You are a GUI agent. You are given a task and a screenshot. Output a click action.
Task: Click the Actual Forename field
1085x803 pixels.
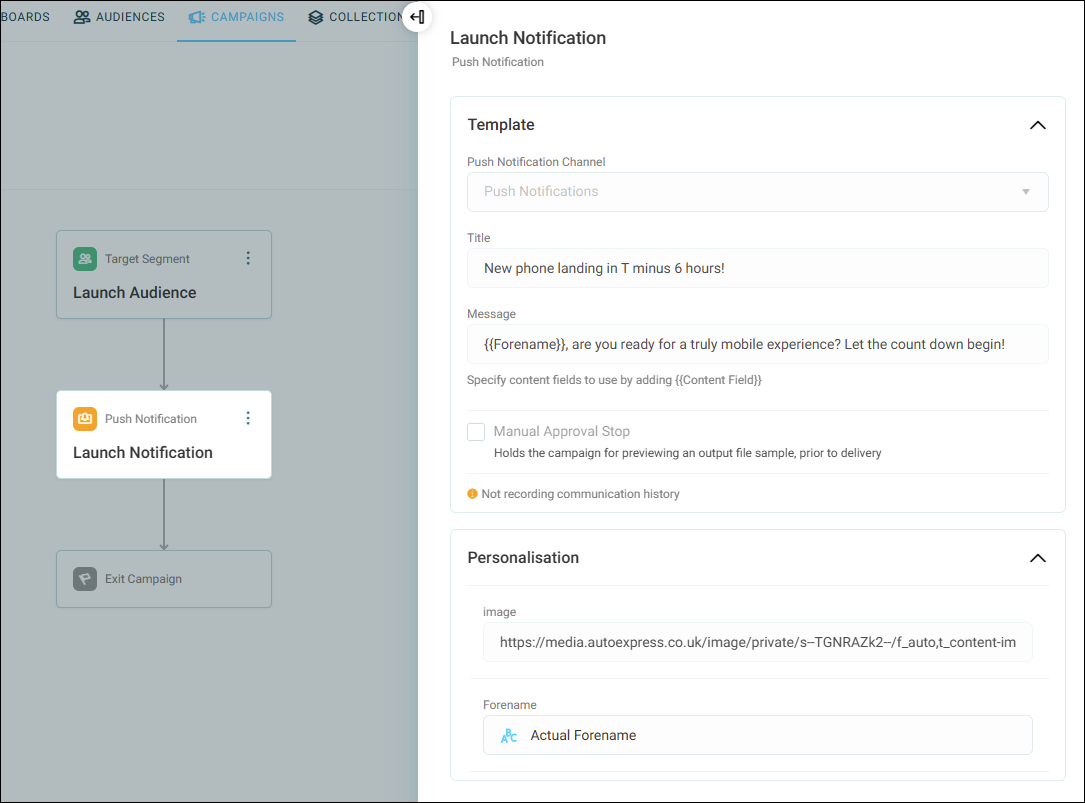click(x=758, y=735)
